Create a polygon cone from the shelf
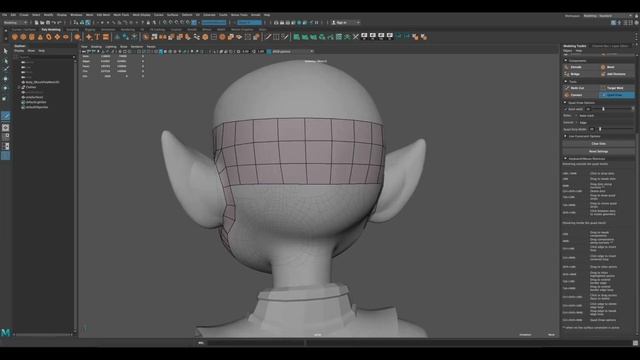This screenshot has width=640, height=360. (40, 37)
